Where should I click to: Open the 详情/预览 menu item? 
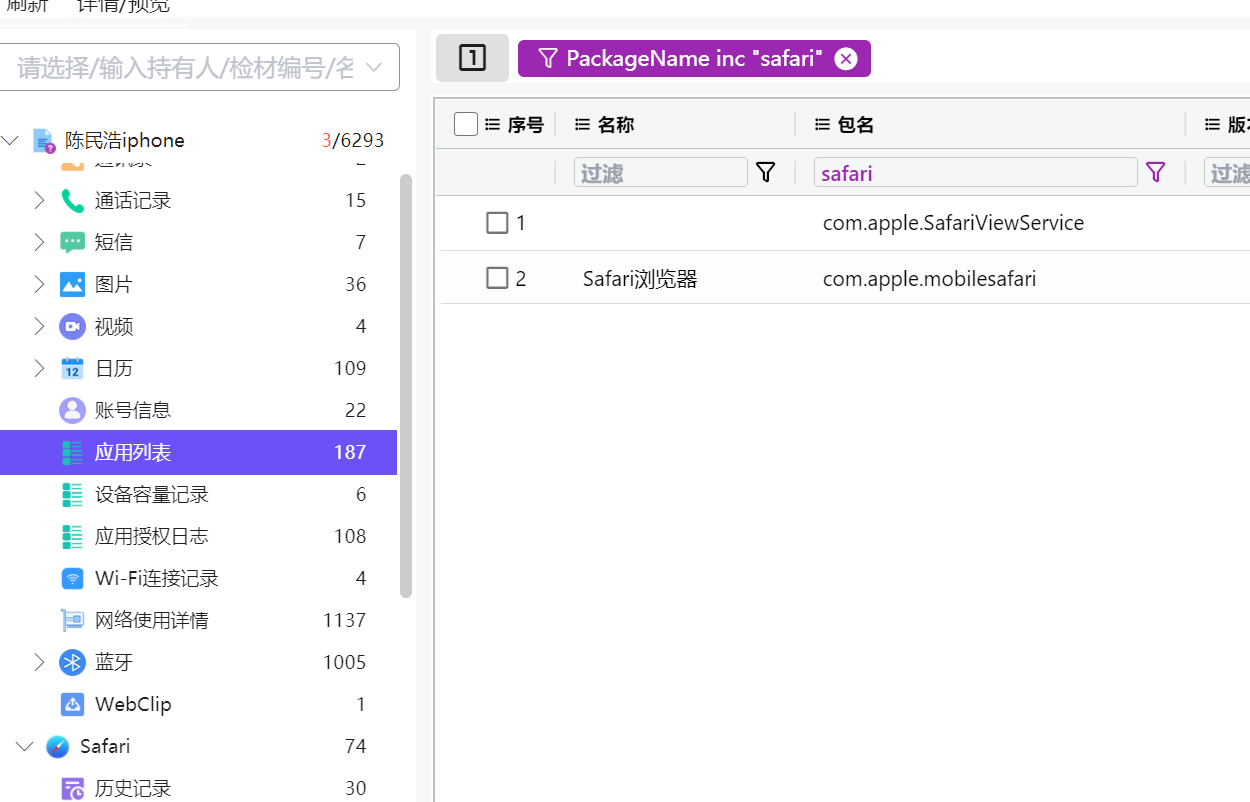123,6
